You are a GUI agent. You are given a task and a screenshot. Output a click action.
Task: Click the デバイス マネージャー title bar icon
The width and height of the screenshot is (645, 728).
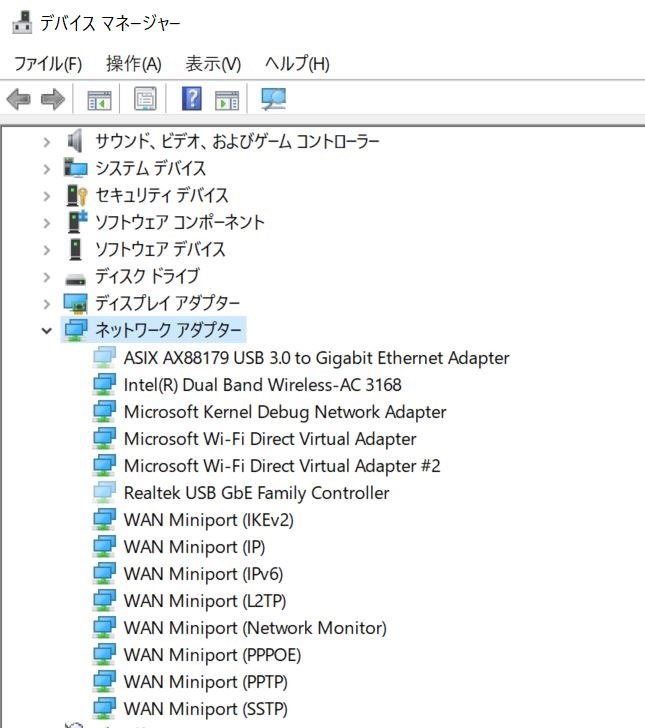22,22
